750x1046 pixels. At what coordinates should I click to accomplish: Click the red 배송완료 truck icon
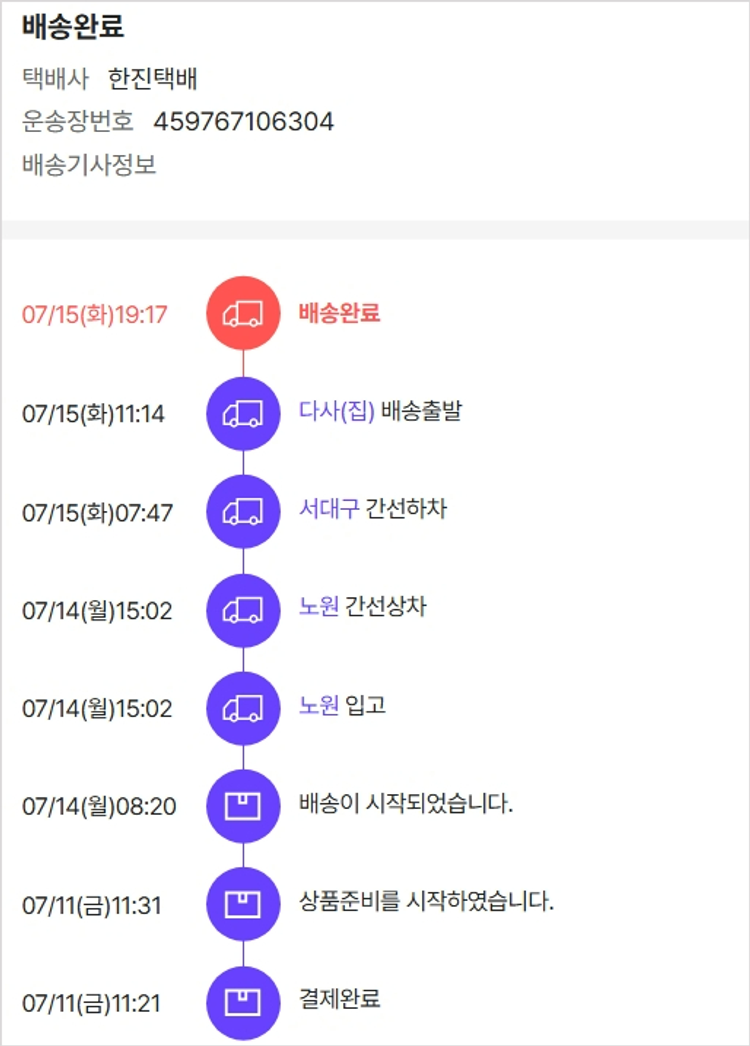coord(243,313)
